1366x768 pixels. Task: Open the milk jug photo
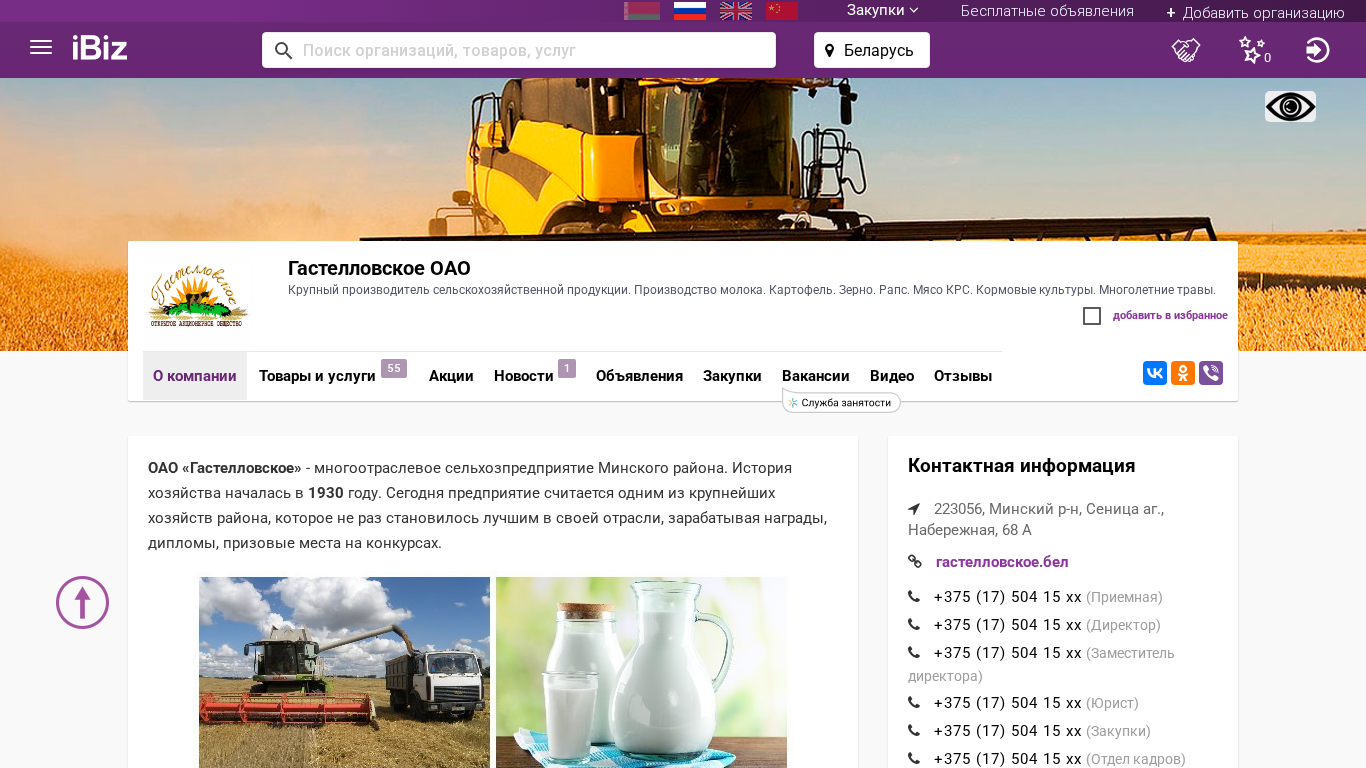click(641, 672)
